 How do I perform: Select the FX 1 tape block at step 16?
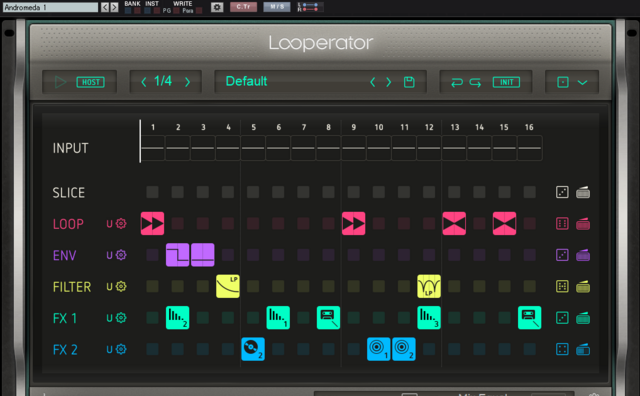529,318
